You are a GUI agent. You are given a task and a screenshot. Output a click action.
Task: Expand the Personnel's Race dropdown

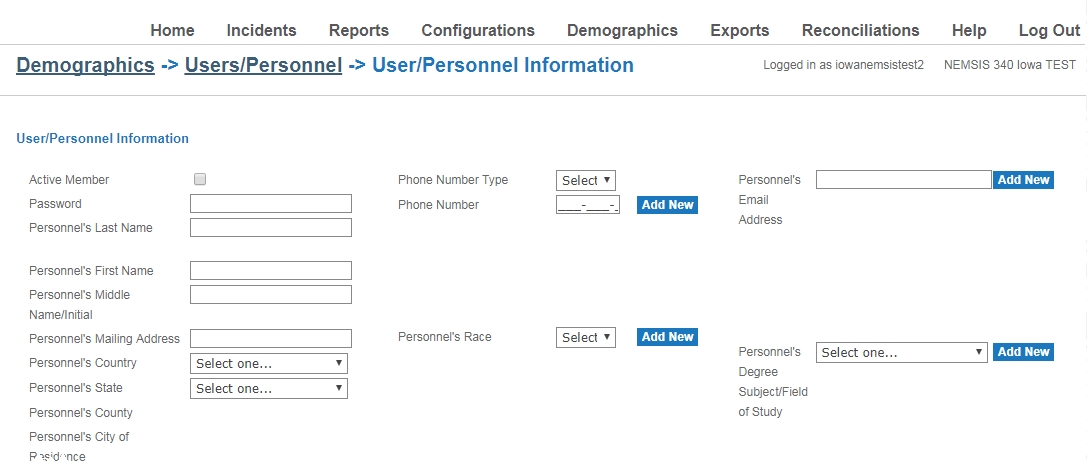(586, 337)
